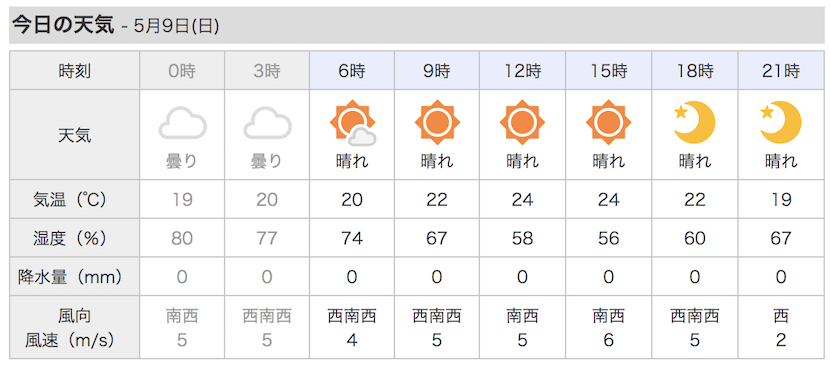Click the moon icon at 21時
The width and height of the screenshot is (830, 367).
click(780, 122)
